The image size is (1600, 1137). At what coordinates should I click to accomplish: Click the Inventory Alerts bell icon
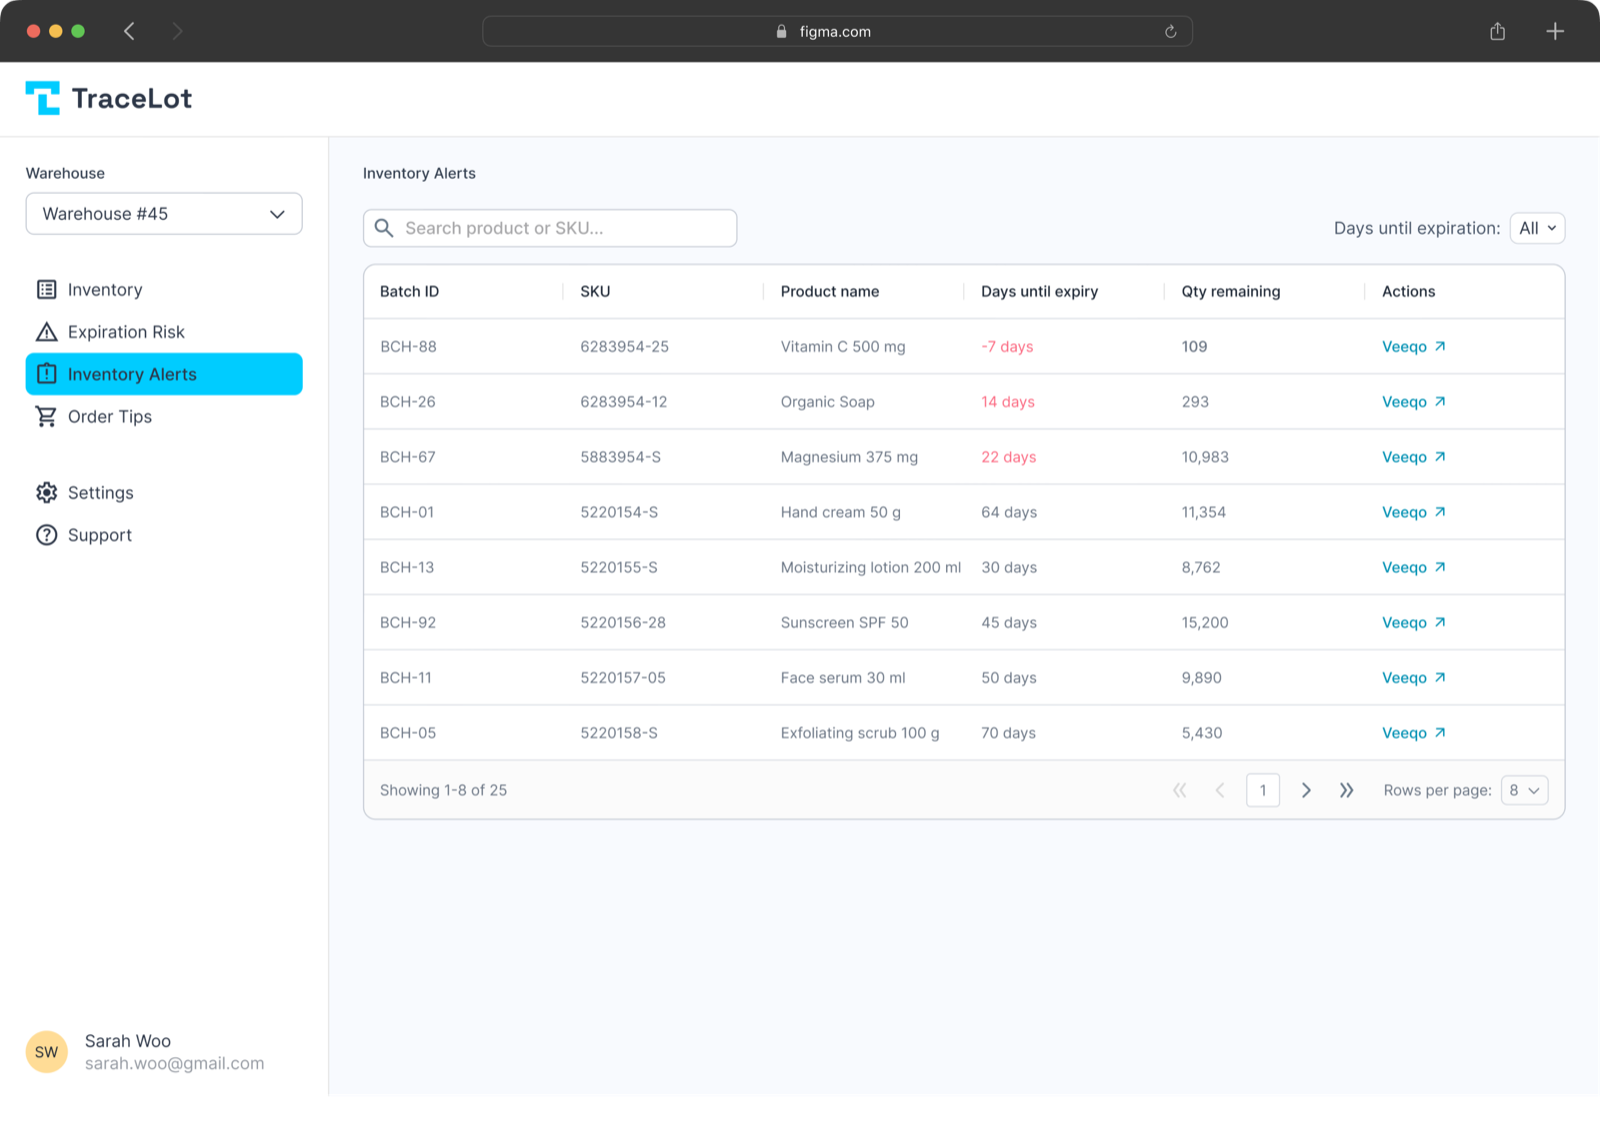46,373
